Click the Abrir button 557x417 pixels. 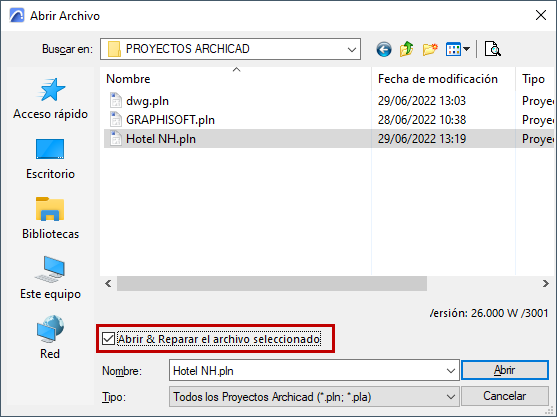click(x=504, y=370)
